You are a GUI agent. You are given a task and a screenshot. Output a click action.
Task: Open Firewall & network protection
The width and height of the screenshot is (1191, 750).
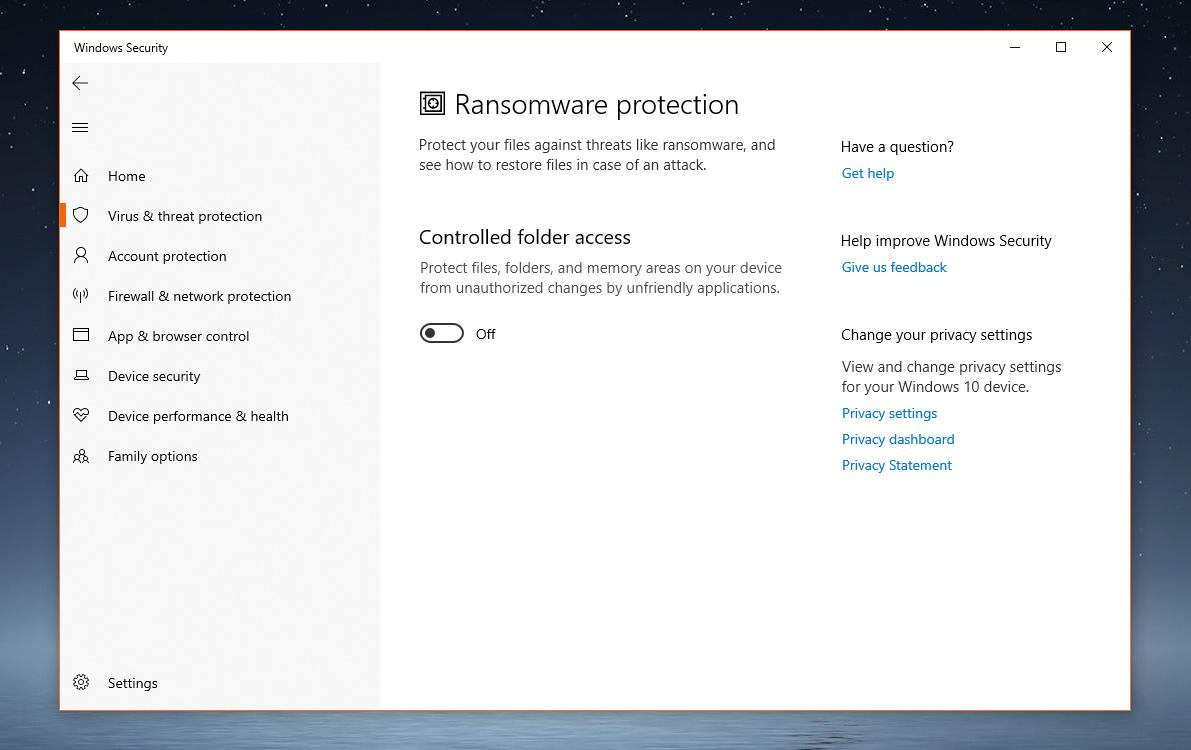tap(199, 296)
